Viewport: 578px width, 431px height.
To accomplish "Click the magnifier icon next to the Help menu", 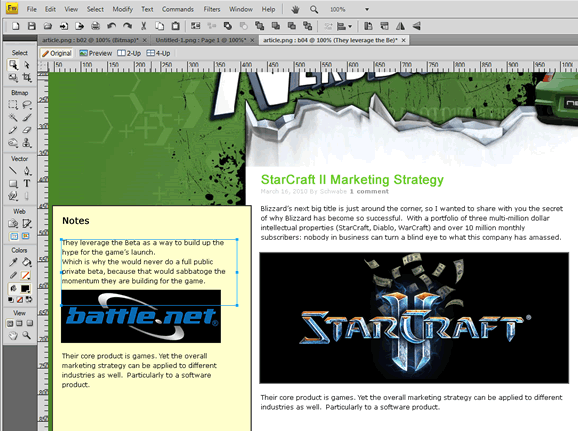I will (x=314, y=10).
